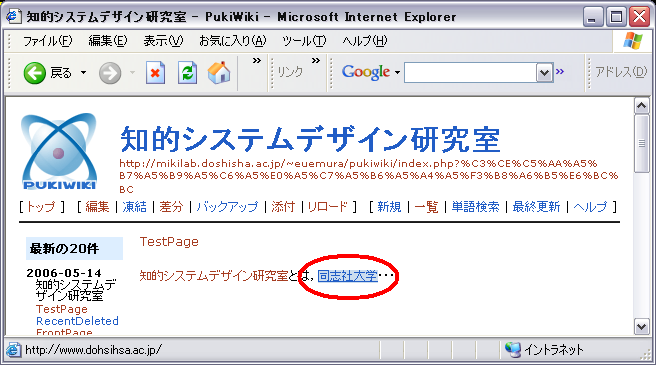This screenshot has width=656, height=366.
Task: Click the Windows flag logo
Action: click(x=632, y=41)
